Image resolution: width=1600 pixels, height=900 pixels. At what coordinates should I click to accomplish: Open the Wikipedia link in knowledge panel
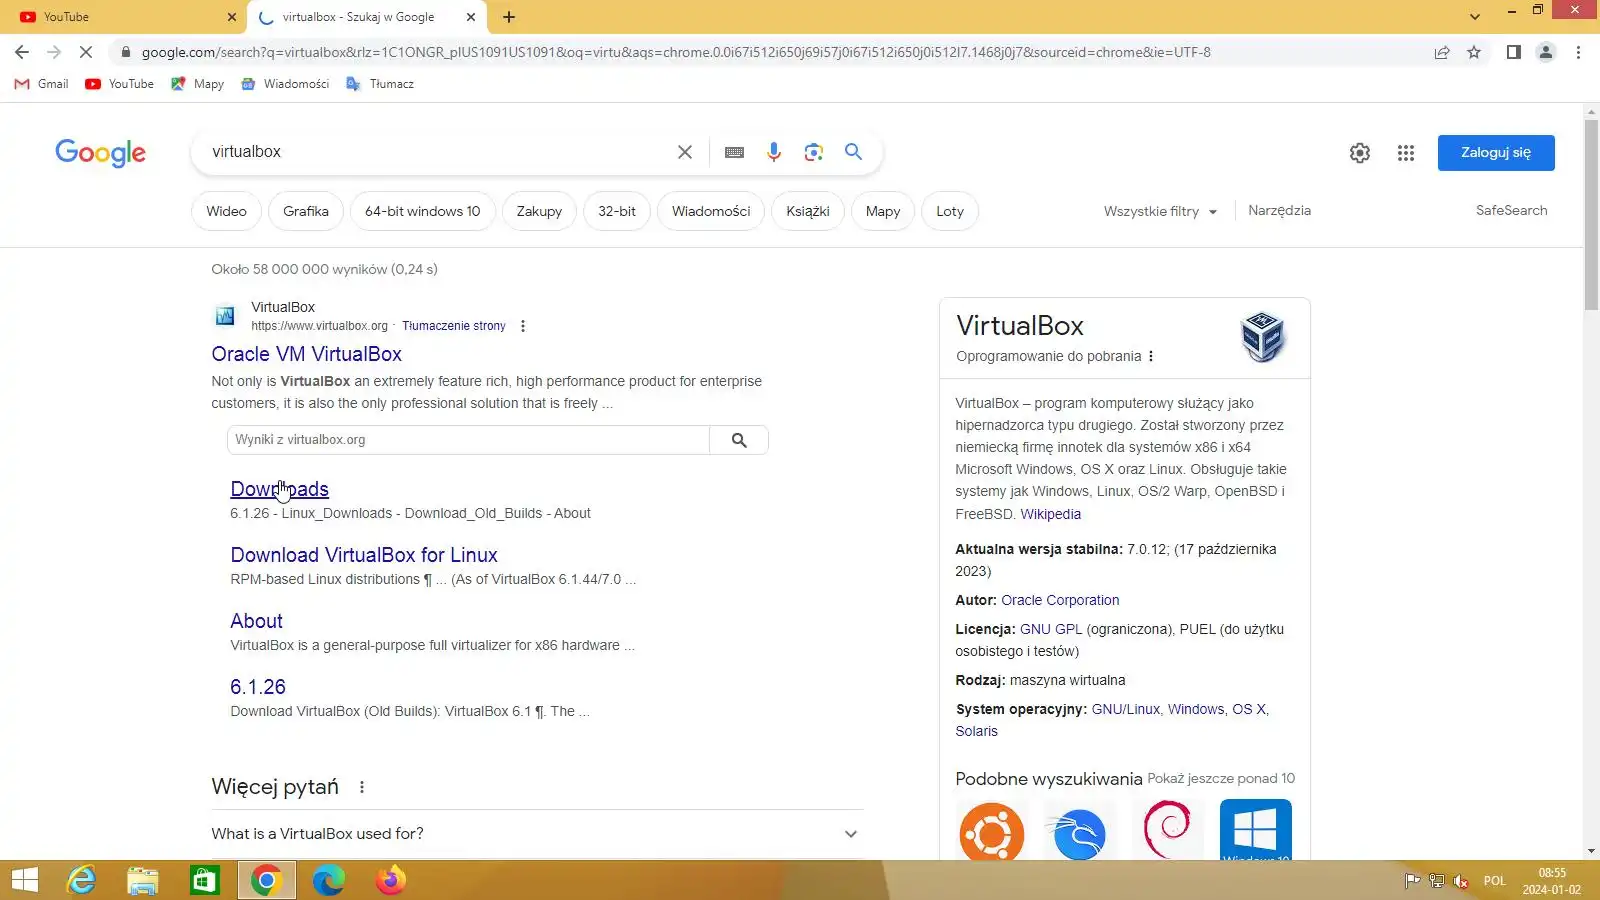1051,514
